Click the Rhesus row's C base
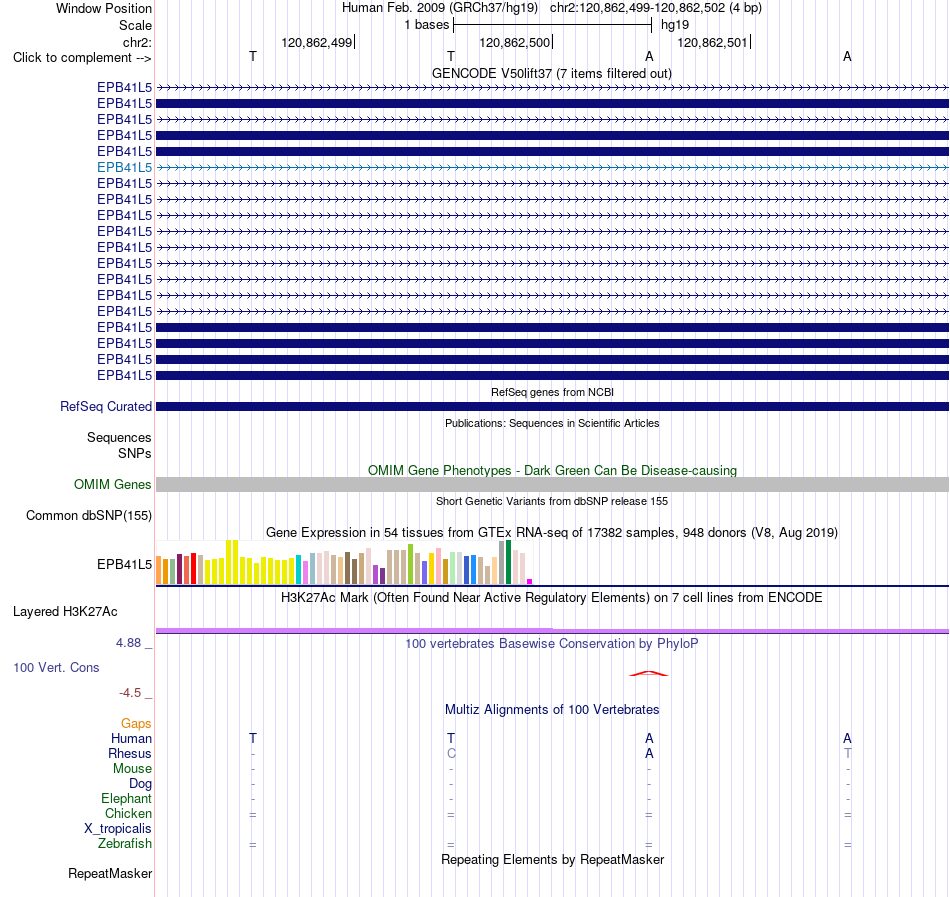Viewport: 950px width, 897px height. pyautogui.click(x=451, y=753)
